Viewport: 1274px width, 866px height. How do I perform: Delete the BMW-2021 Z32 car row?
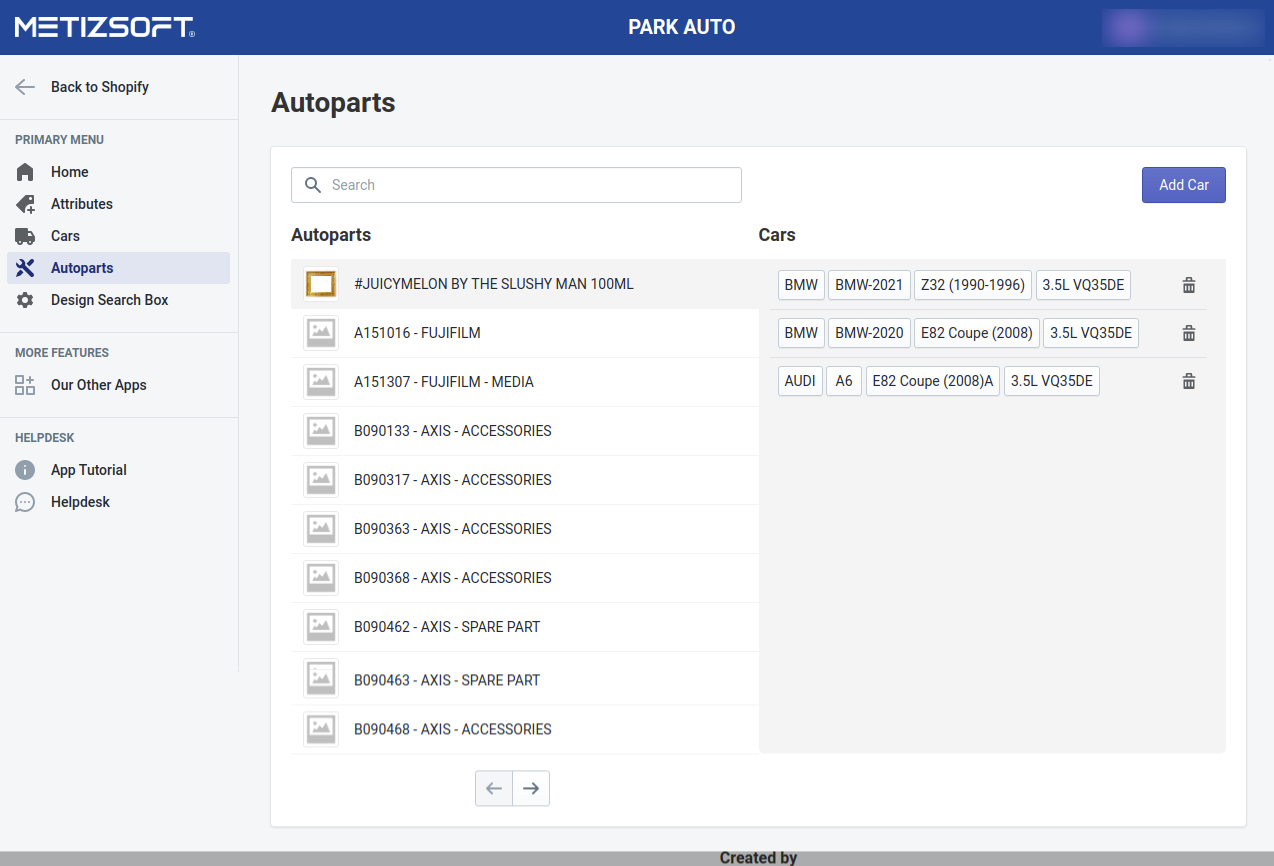point(1188,285)
